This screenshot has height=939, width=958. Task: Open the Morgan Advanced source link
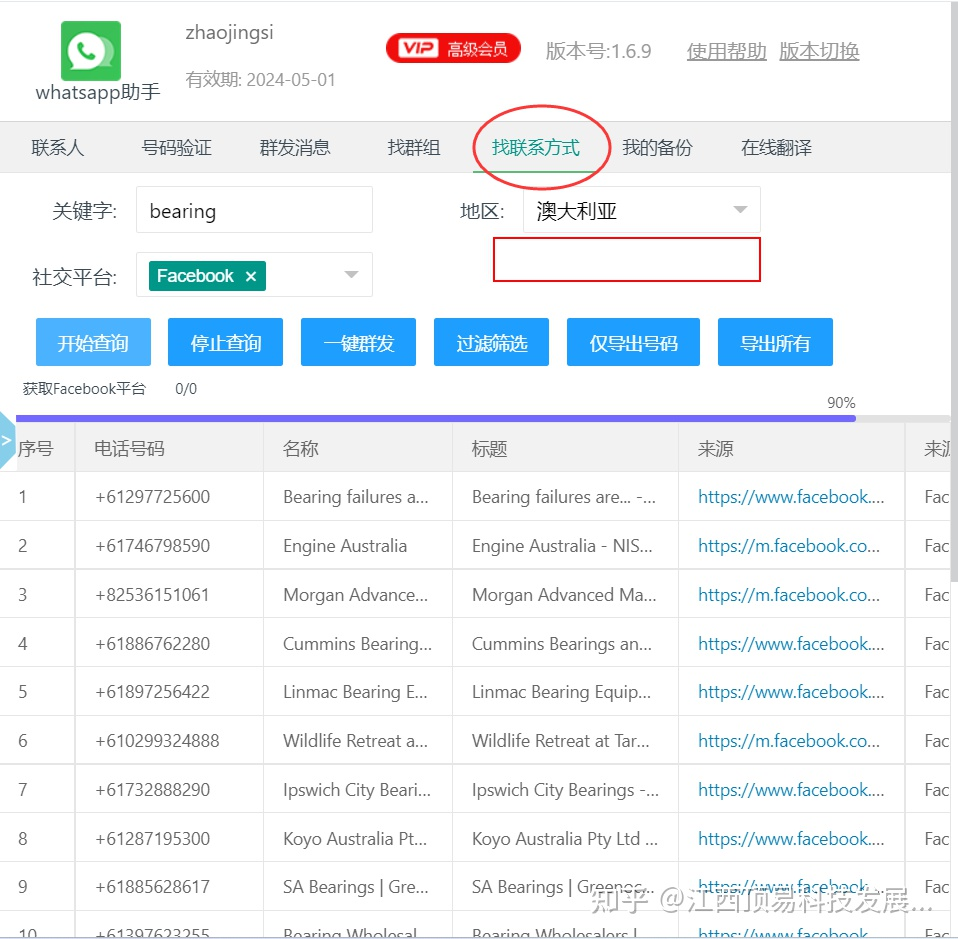point(789,594)
